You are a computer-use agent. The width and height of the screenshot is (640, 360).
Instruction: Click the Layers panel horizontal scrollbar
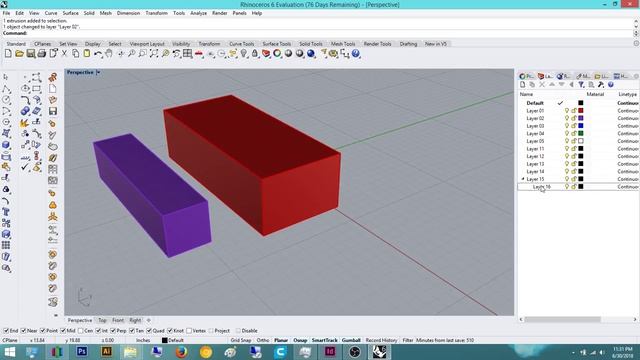click(562, 319)
